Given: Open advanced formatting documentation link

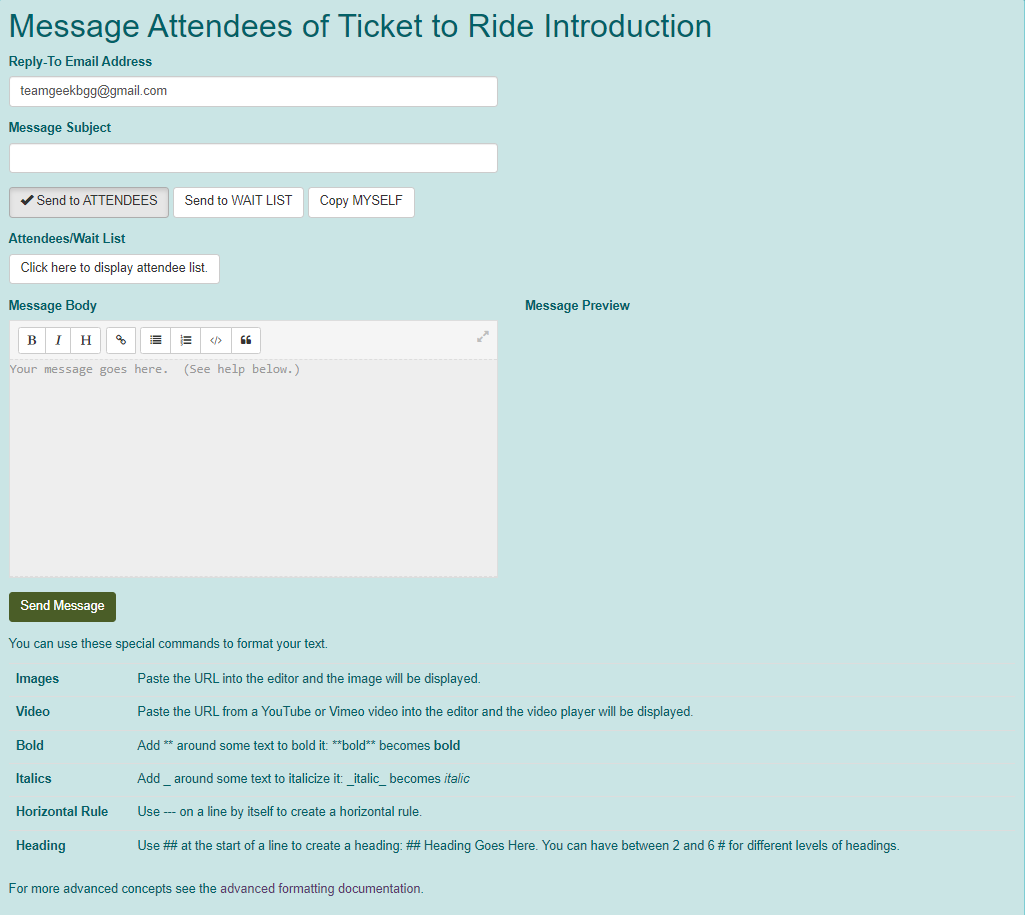Looking at the screenshot, I should 320,889.
